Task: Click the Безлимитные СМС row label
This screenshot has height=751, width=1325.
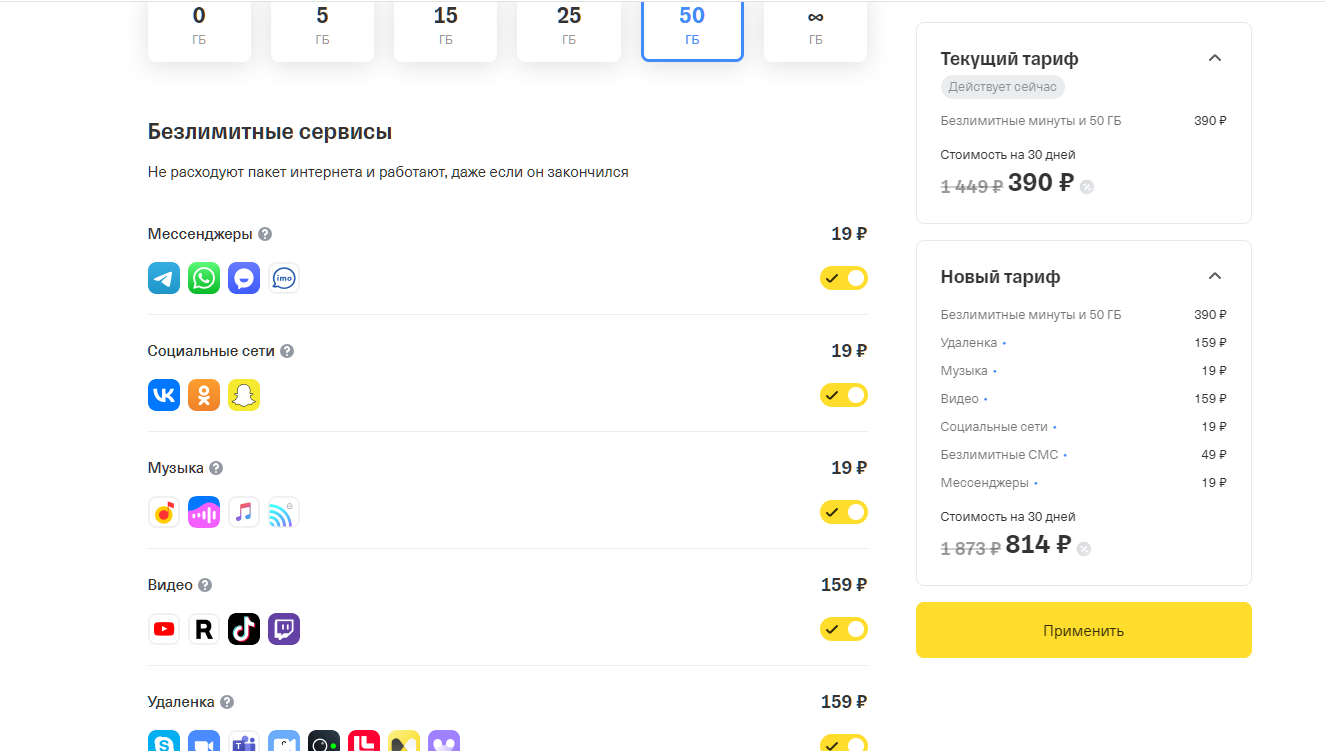Action: click(999, 454)
